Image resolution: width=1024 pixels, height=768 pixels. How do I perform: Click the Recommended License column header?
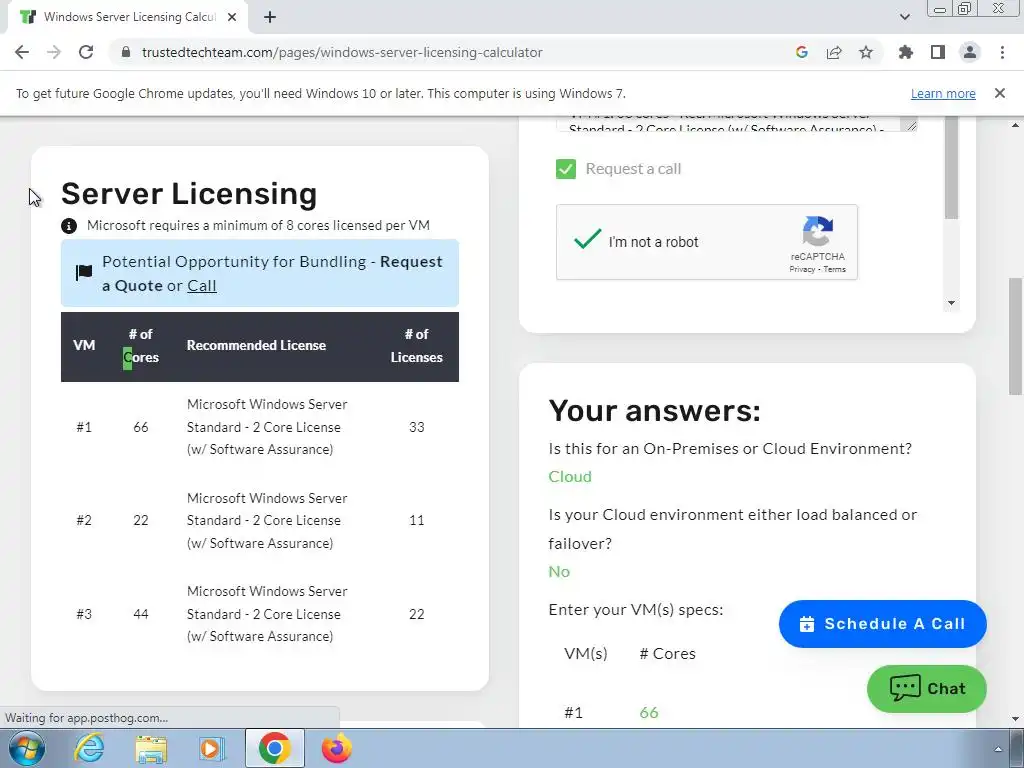click(x=256, y=345)
